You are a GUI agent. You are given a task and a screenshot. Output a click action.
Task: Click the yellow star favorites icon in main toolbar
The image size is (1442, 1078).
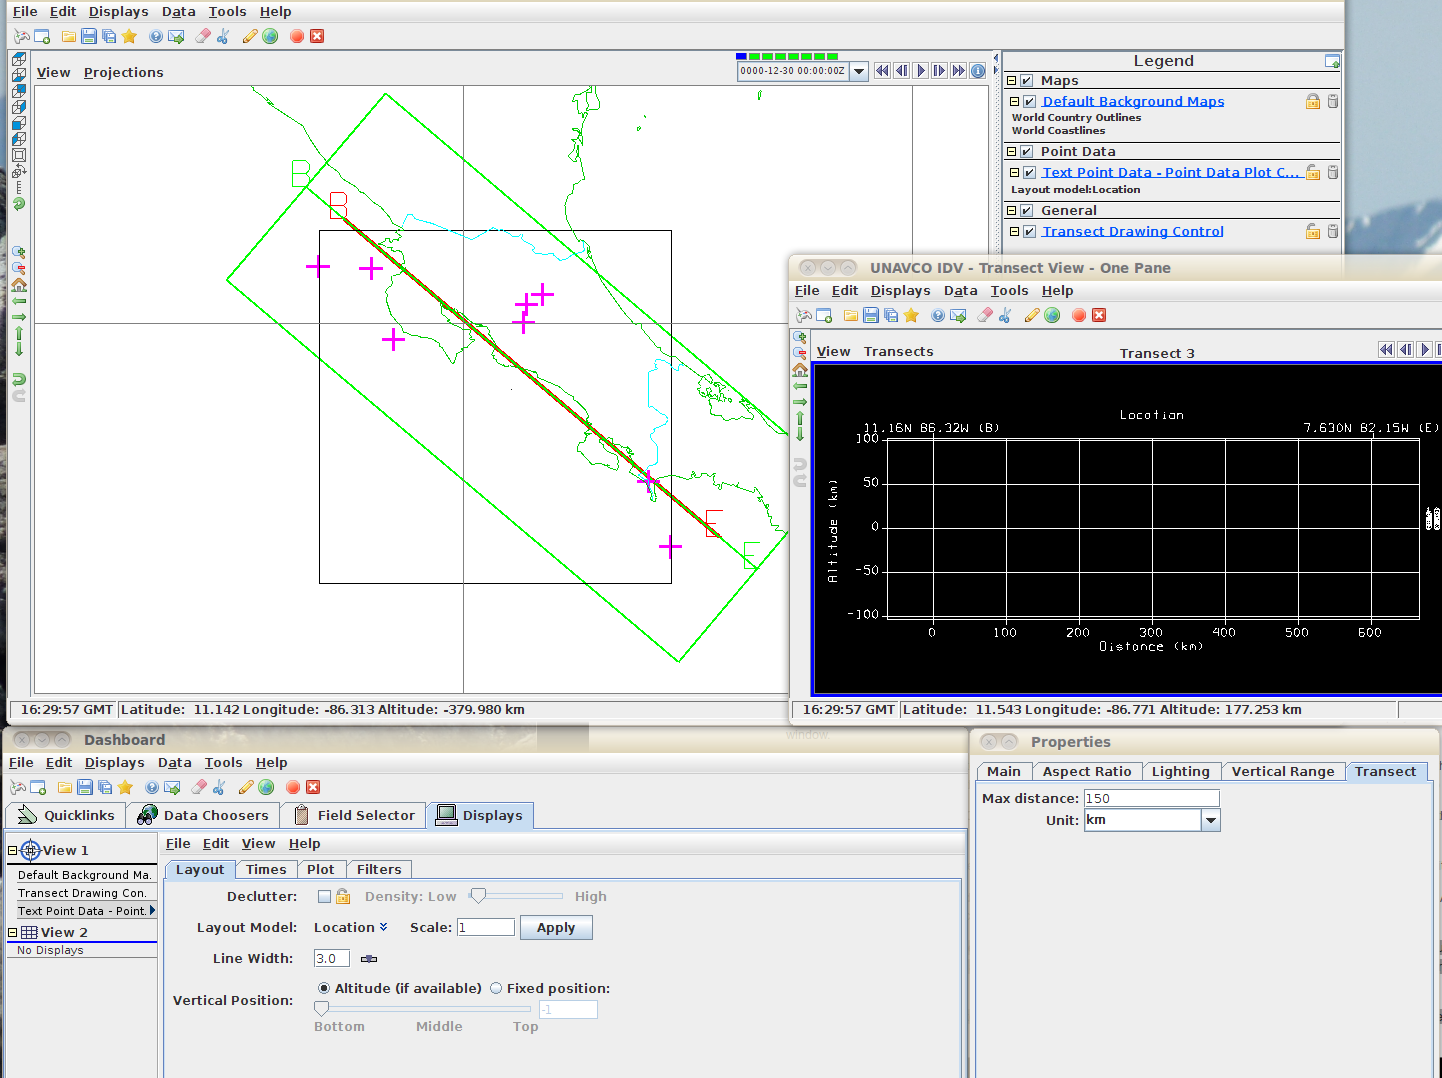(129, 37)
